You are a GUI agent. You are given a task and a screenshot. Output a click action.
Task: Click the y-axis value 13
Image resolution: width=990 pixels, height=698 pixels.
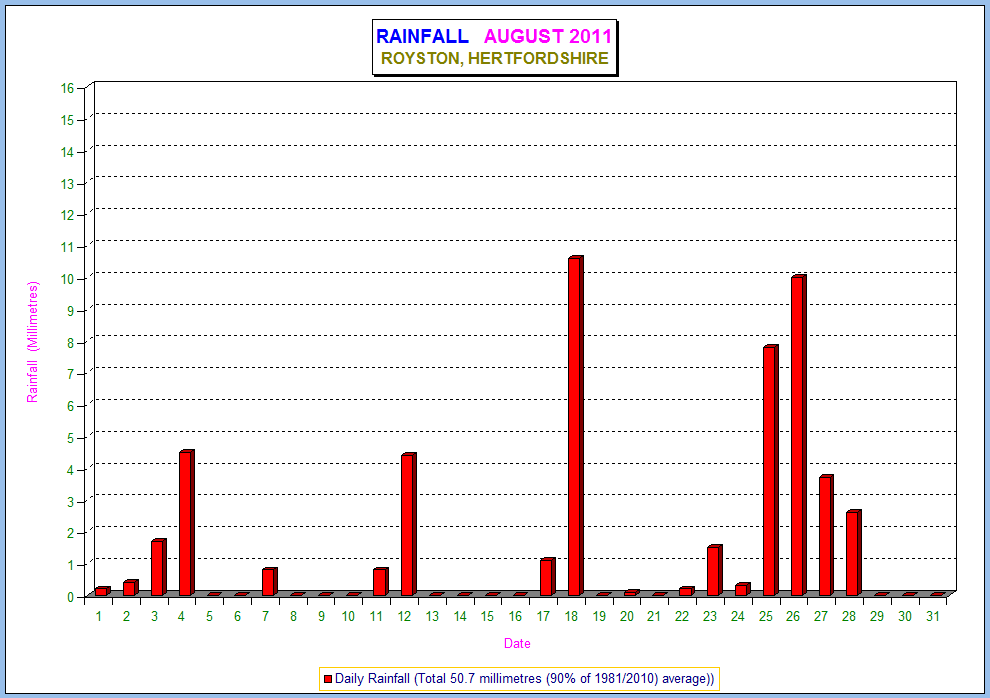[68, 184]
